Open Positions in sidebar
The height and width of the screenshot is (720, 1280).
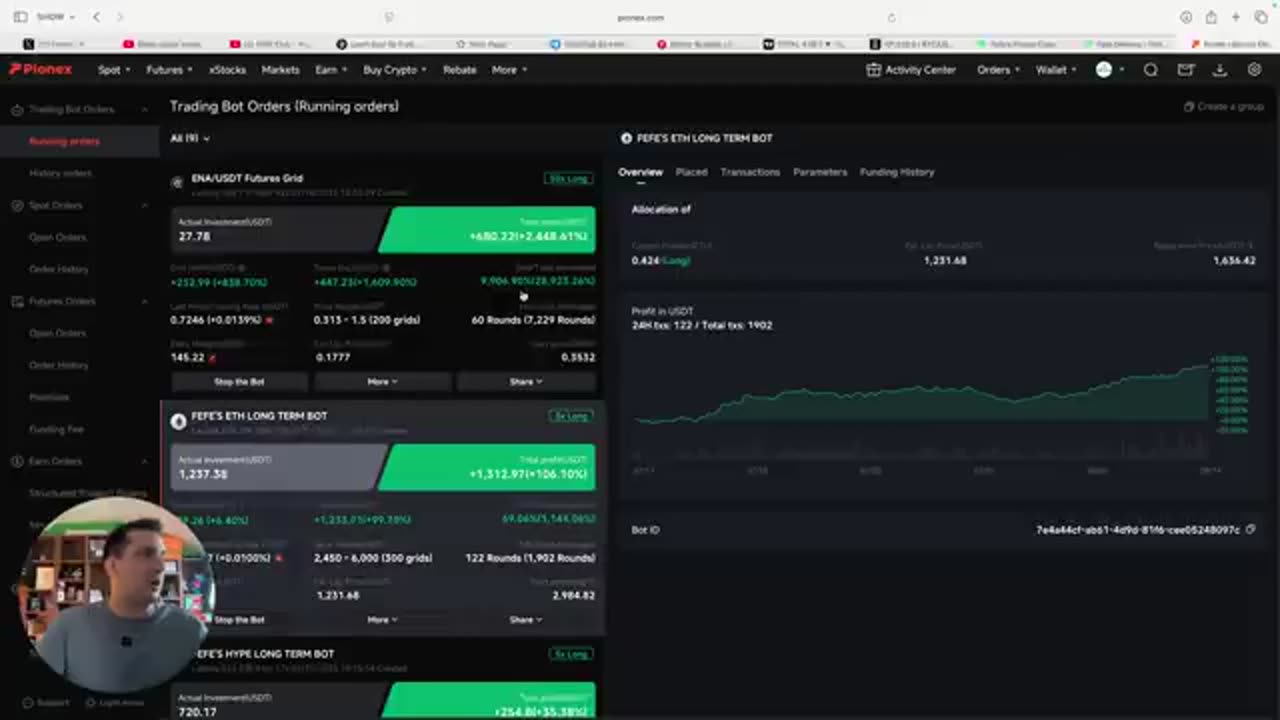point(49,397)
